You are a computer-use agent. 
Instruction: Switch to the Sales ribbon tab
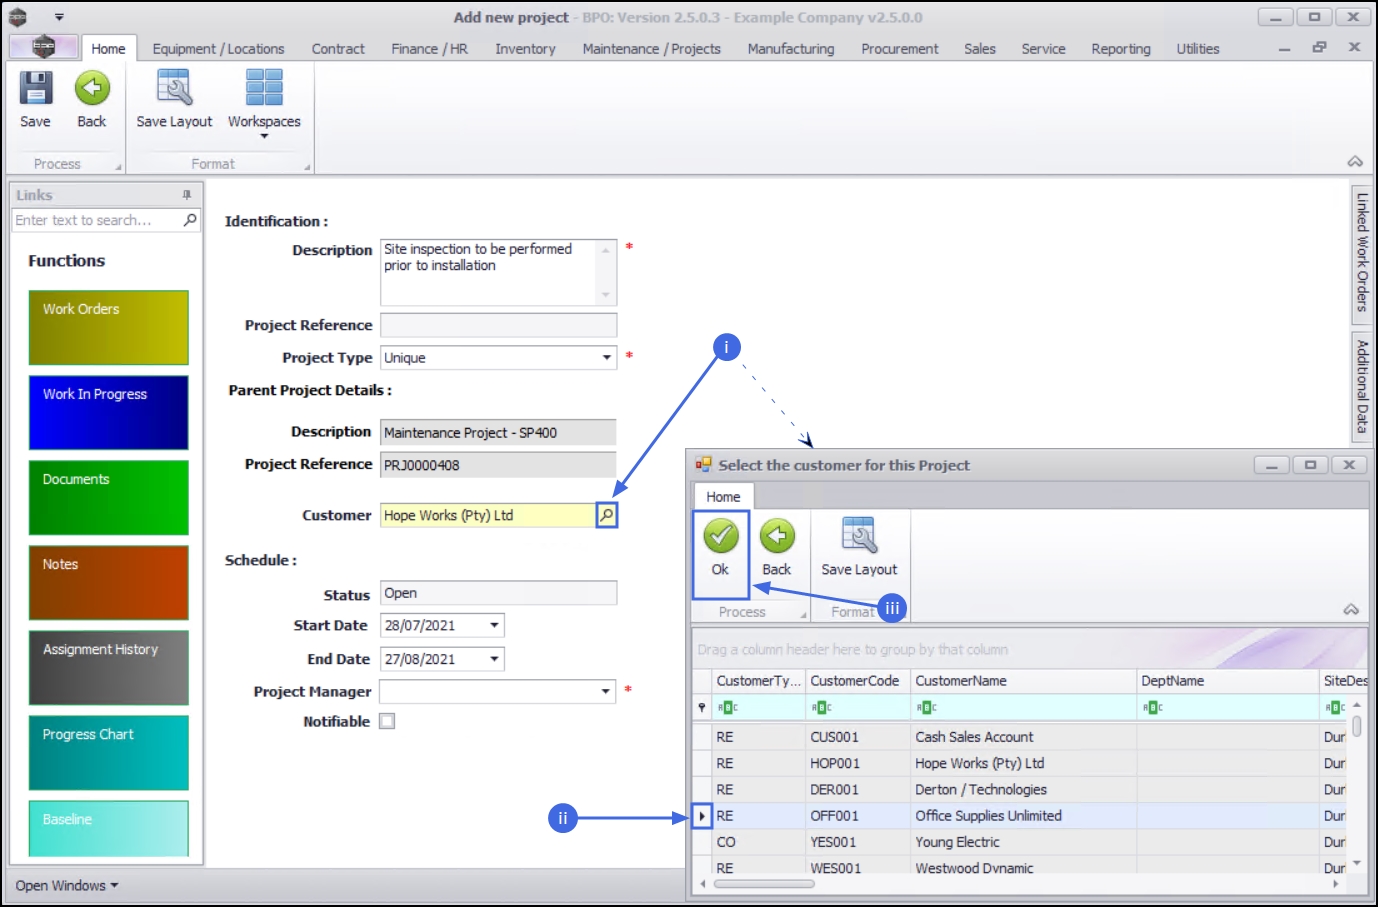(980, 49)
